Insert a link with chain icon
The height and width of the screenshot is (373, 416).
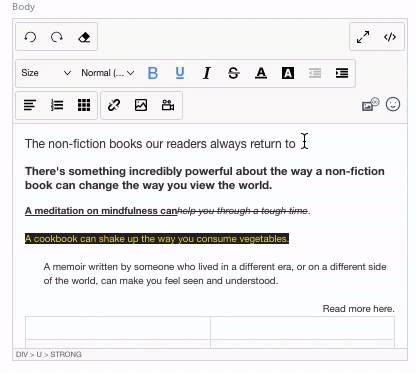[x=114, y=105]
